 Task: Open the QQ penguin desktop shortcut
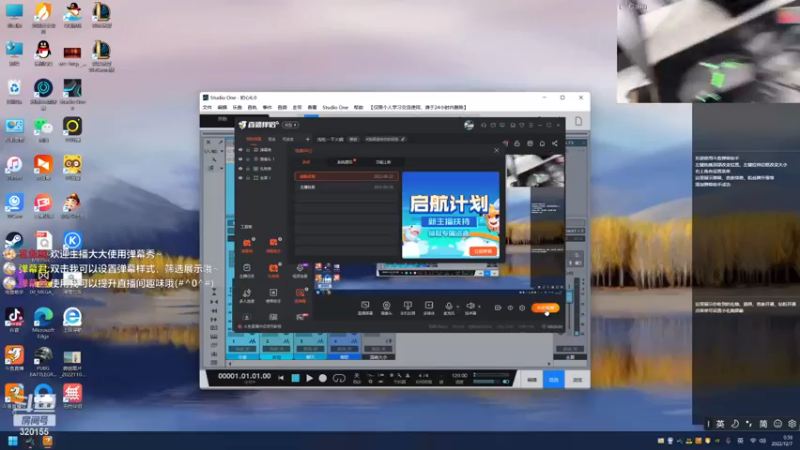[43, 53]
